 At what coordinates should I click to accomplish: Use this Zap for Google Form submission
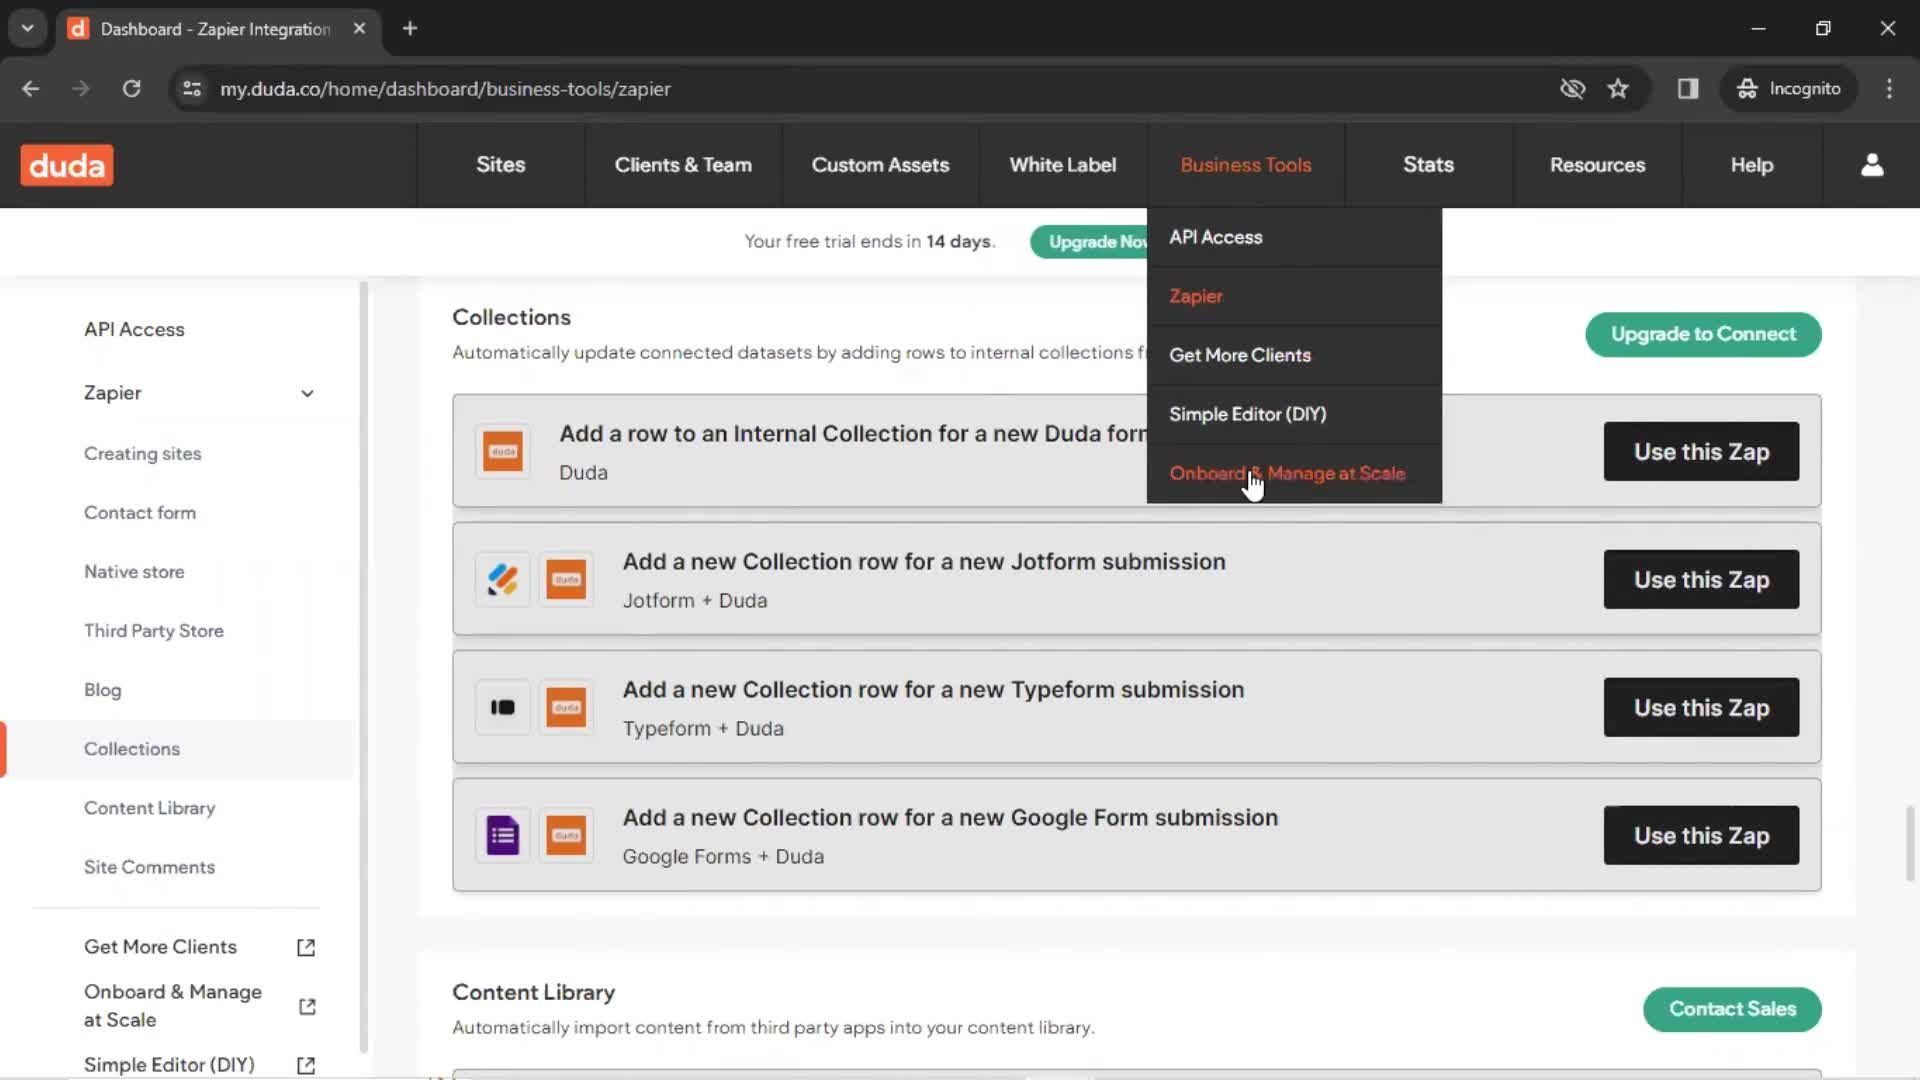point(1701,836)
